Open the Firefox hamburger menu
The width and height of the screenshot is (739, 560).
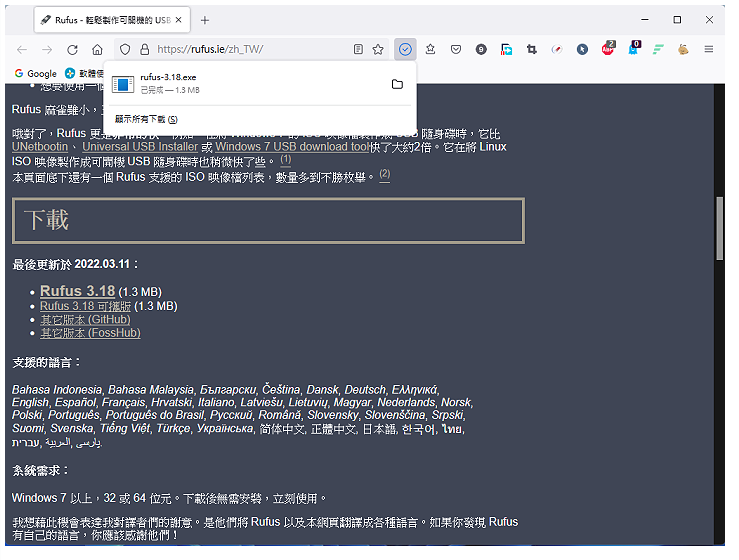[708, 49]
